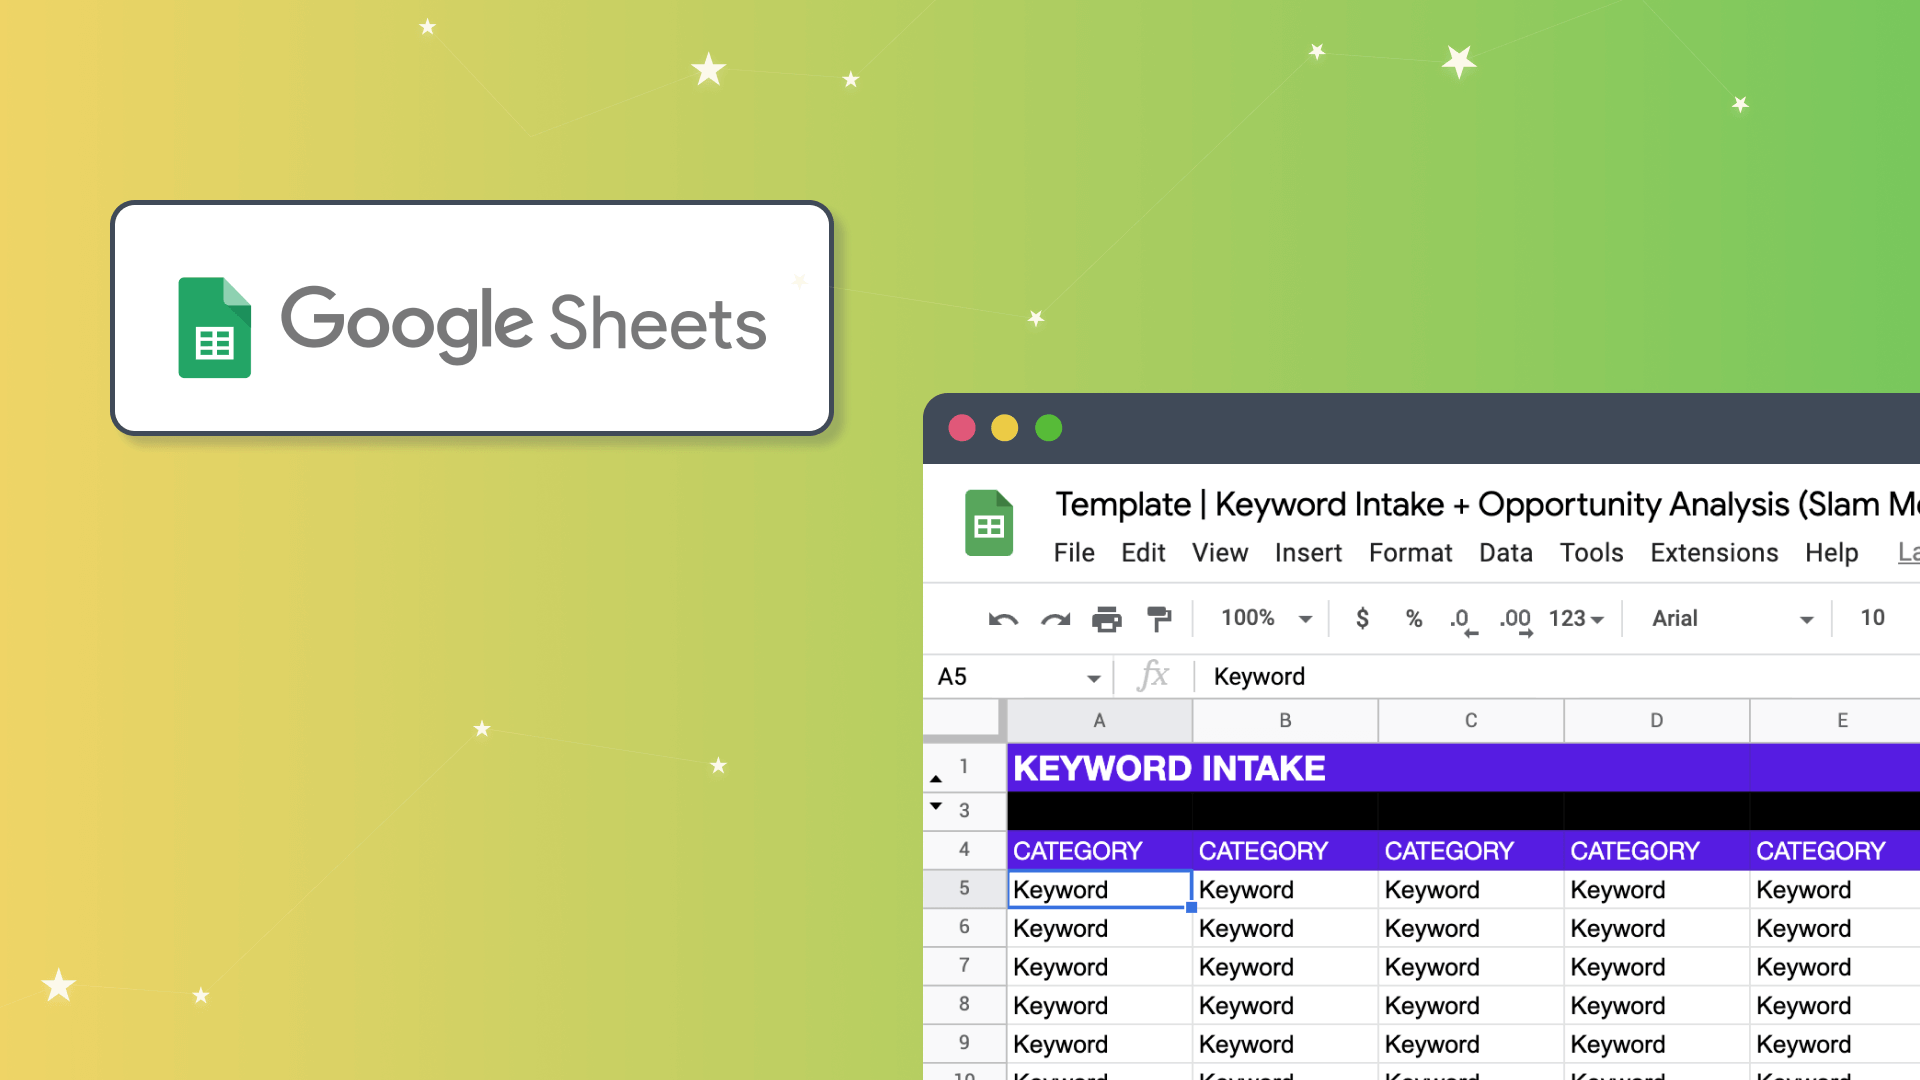Image resolution: width=1920 pixels, height=1080 pixels.
Task: Click the Google Sheets logo card
Action: (472, 318)
